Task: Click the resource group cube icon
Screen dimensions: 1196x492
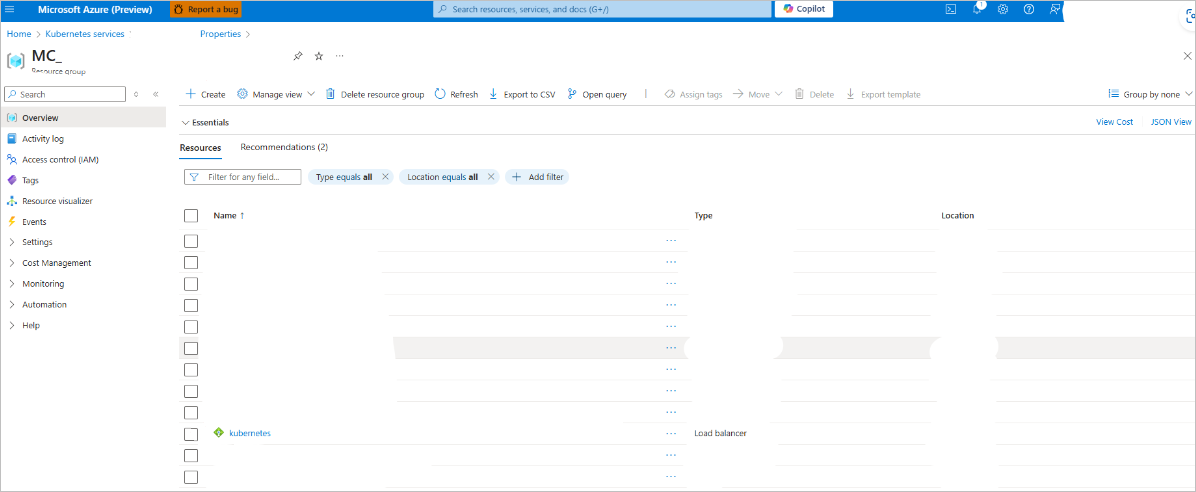Action: click(x=15, y=59)
